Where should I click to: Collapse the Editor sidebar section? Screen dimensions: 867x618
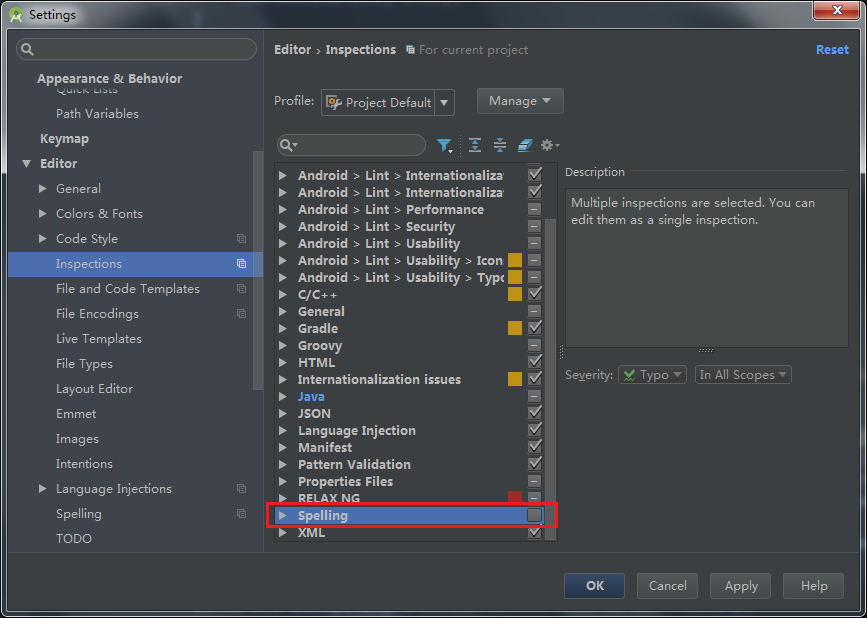point(26,164)
